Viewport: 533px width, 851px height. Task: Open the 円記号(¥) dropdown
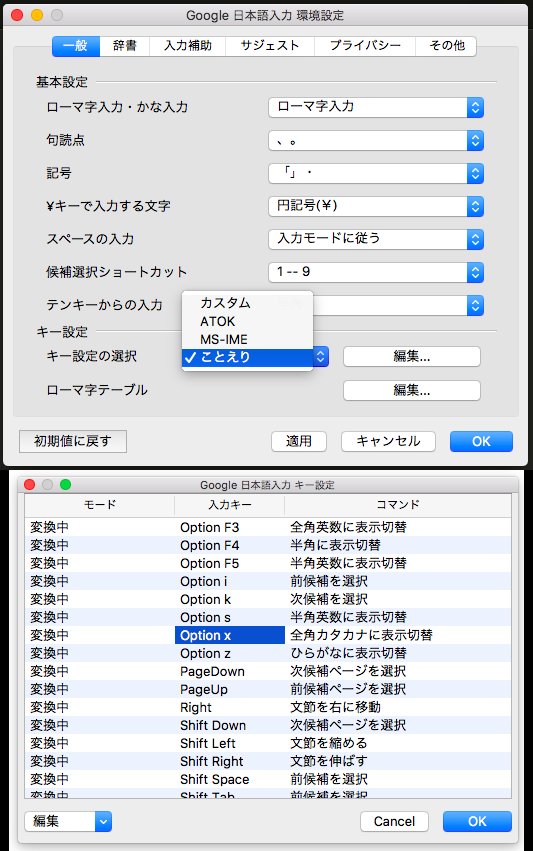[x=376, y=206]
